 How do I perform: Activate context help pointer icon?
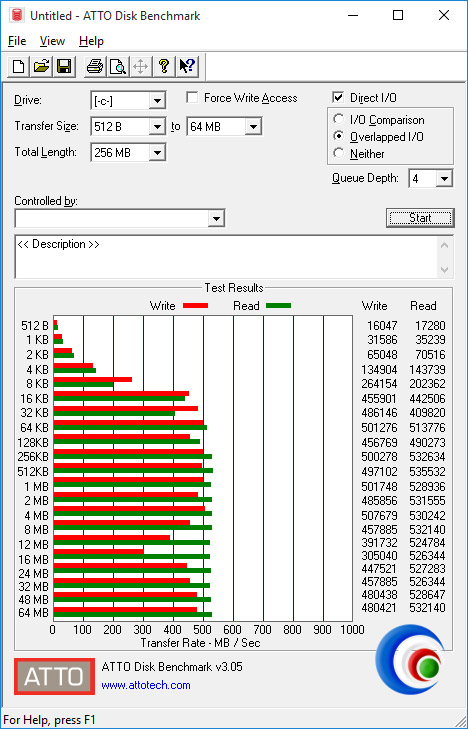(x=187, y=66)
